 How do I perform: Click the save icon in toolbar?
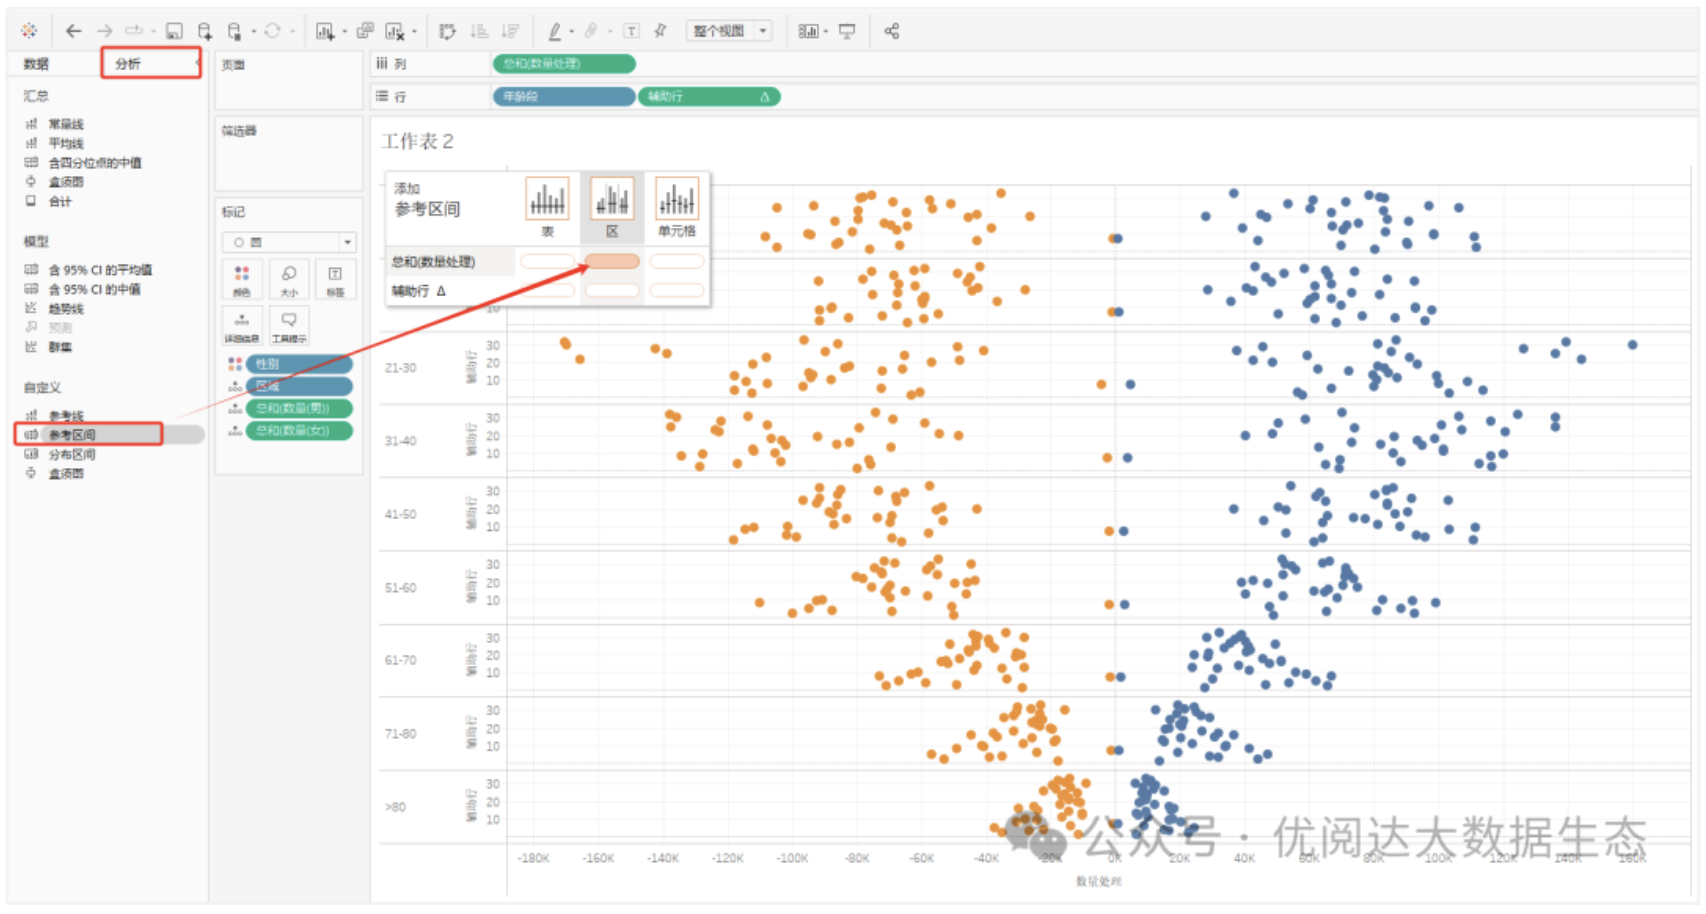[x=174, y=31]
